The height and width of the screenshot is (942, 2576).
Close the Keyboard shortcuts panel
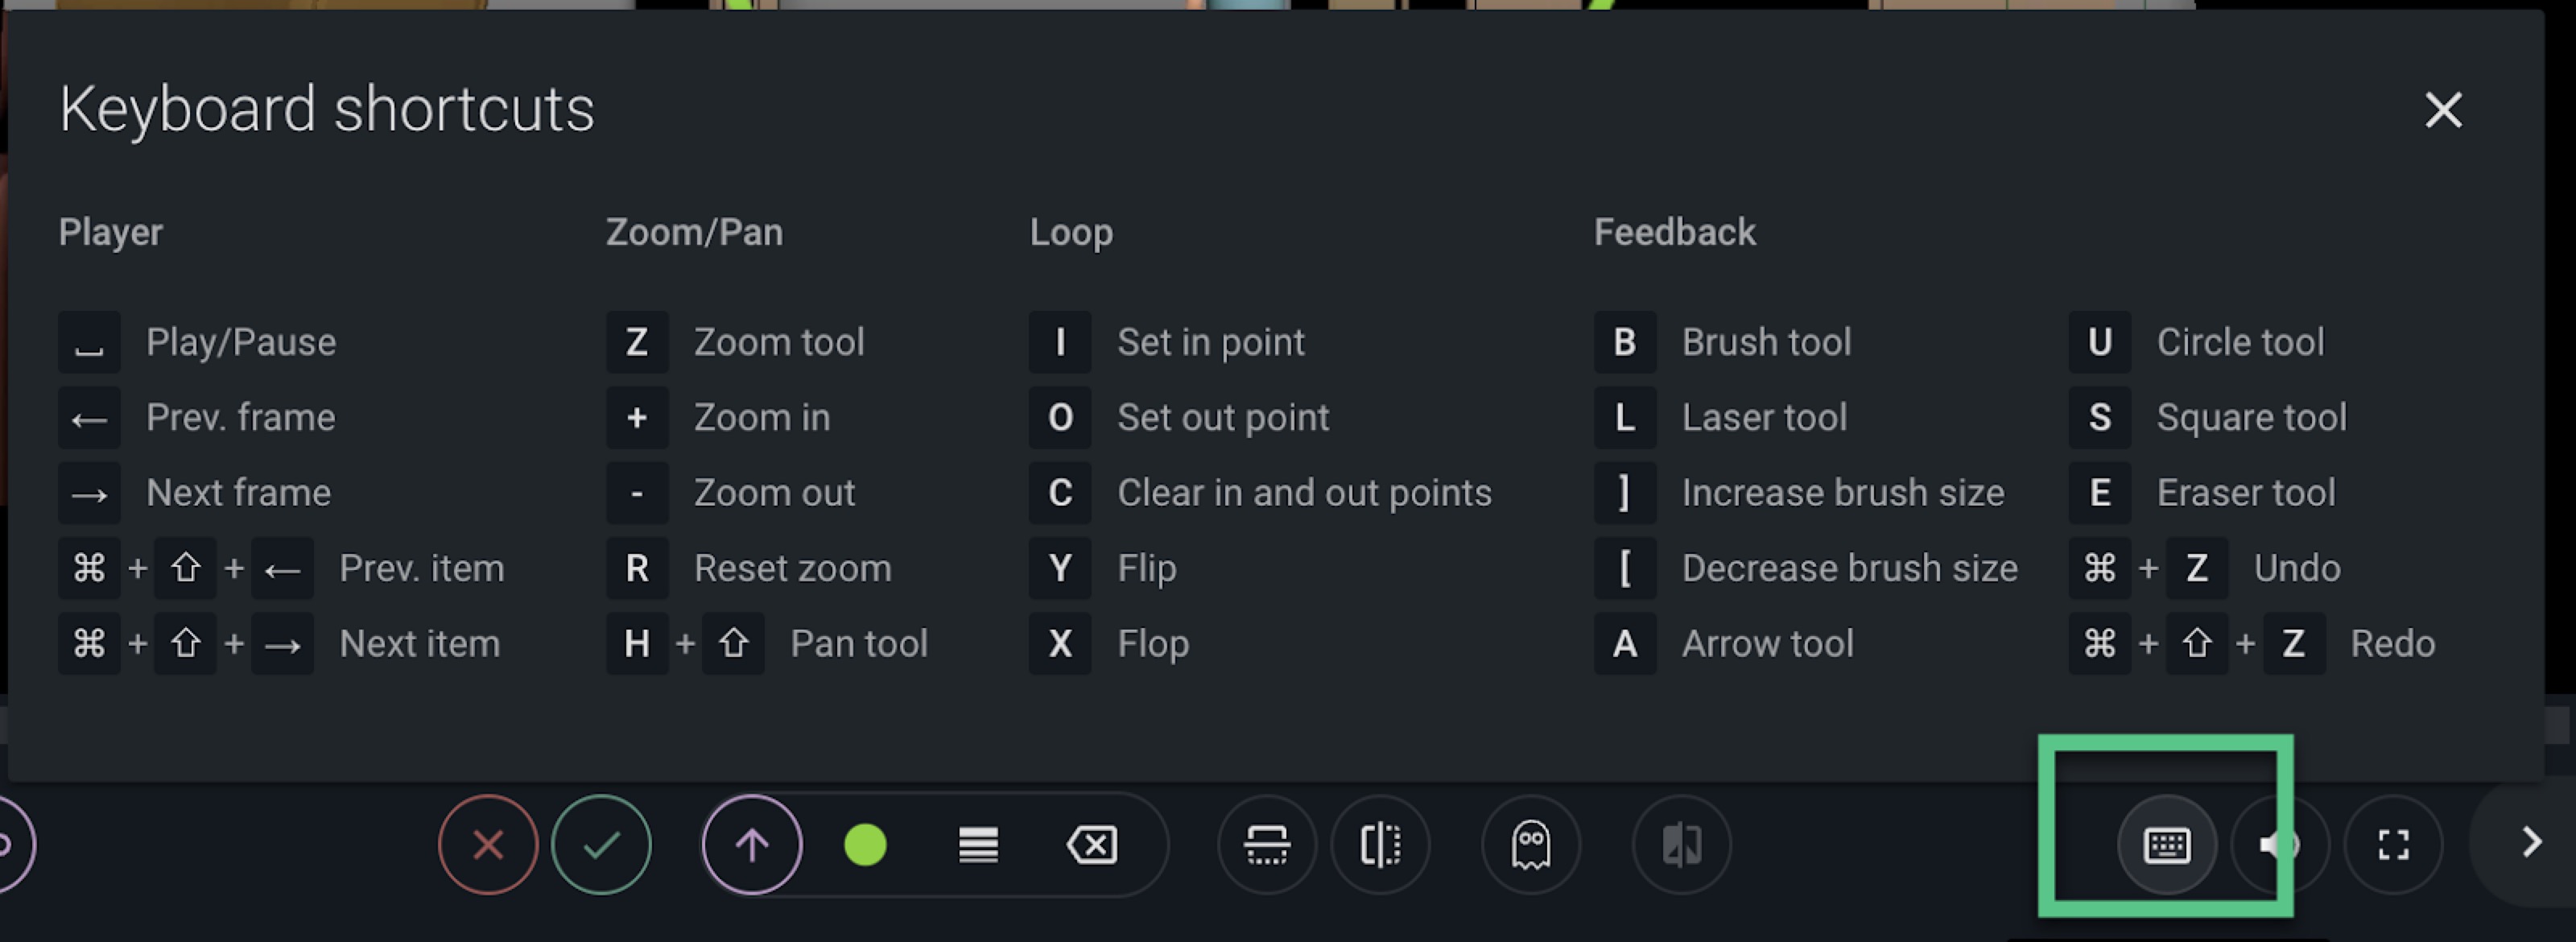pos(2443,110)
